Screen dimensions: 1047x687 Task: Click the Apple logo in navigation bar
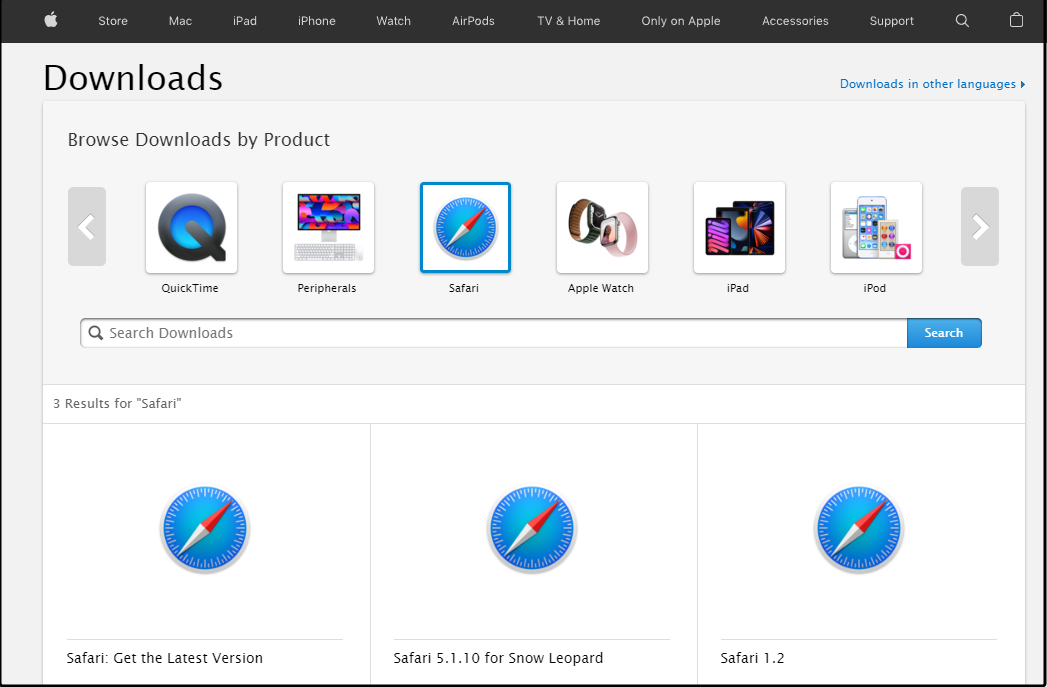[x=51, y=21]
